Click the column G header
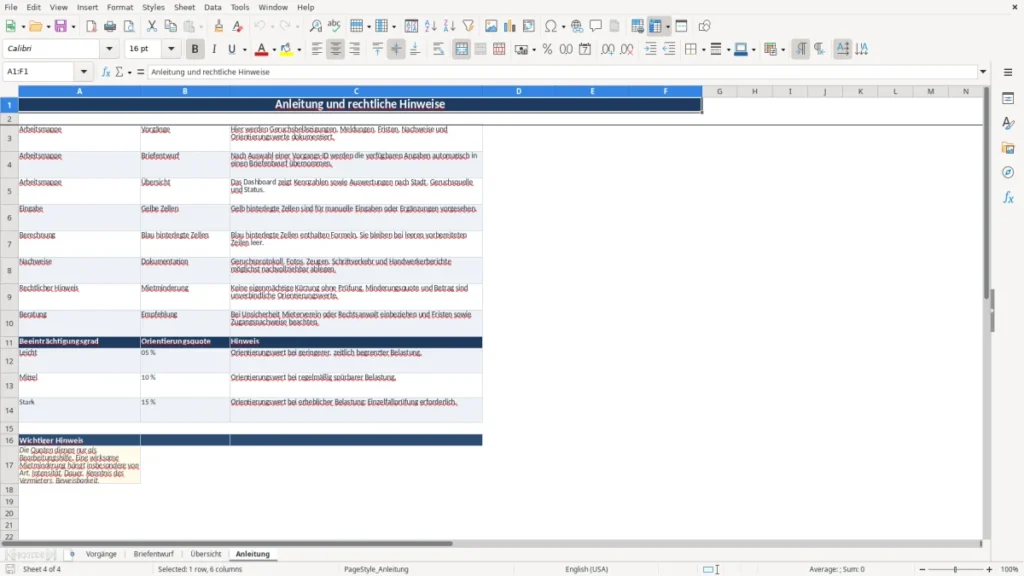Image resolution: width=1024 pixels, height=576 pixels. 719,91
